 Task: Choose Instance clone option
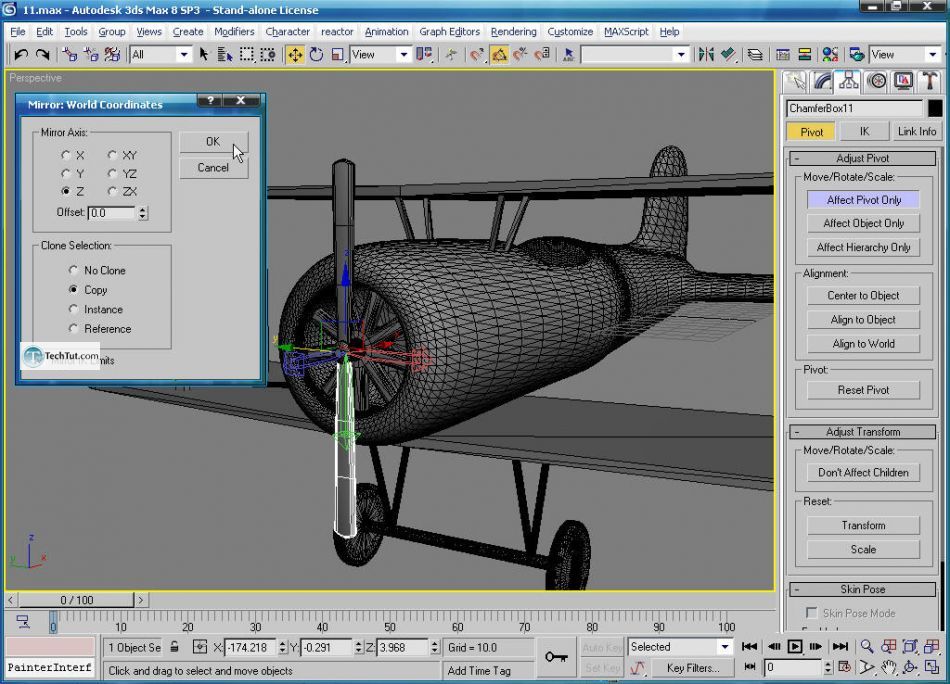(x=73, y=309)
